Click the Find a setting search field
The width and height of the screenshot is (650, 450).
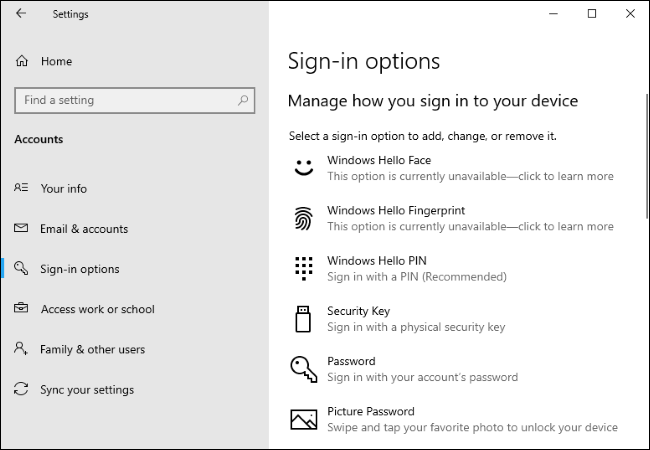[x=135, y=100]
